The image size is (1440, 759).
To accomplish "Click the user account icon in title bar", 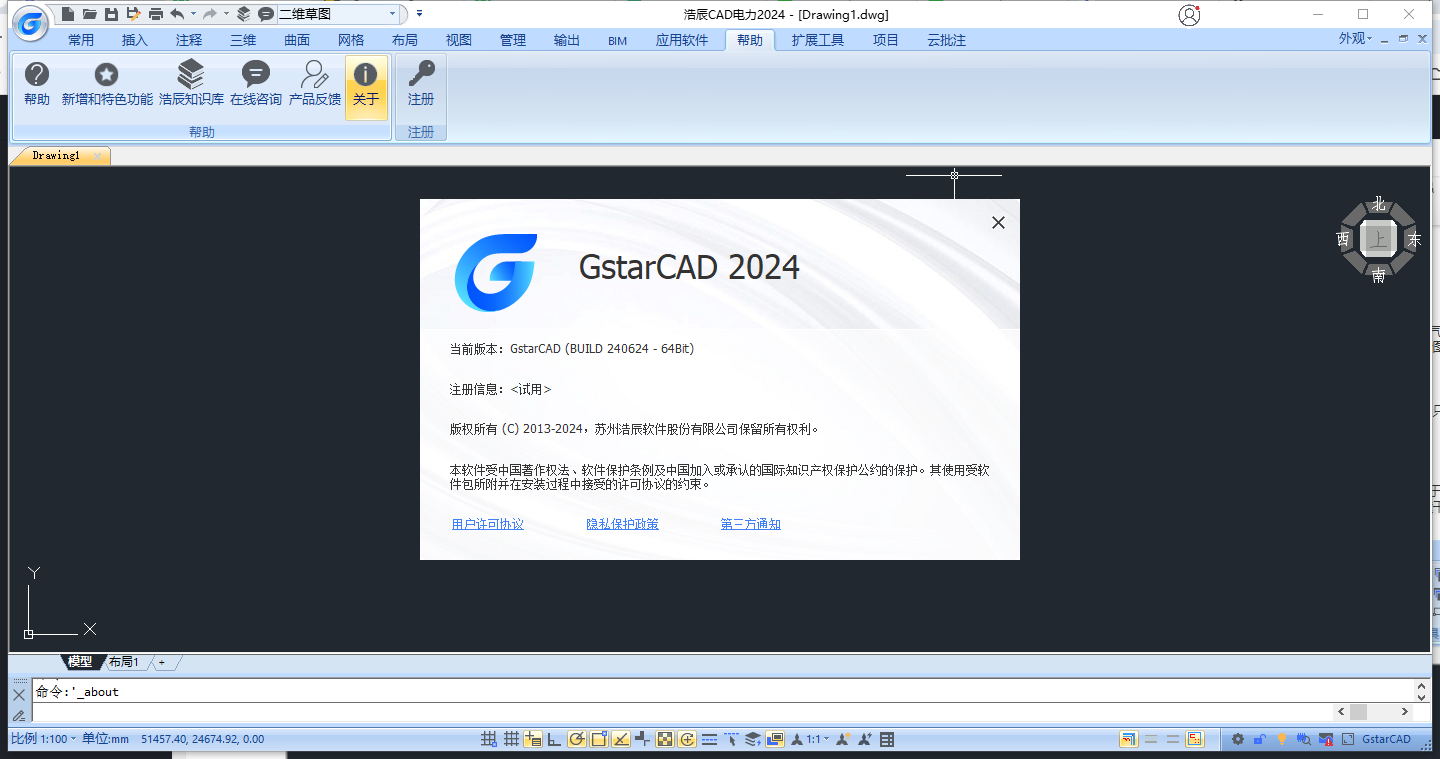I will [1188, 15].
